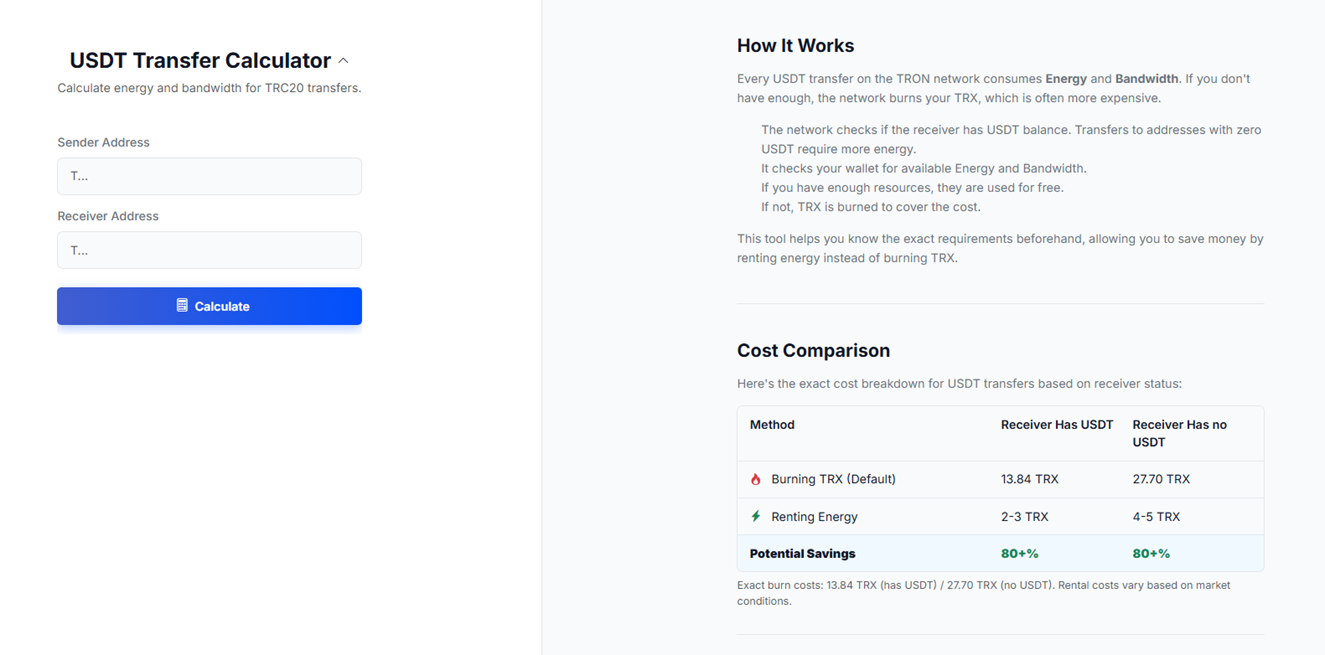The height and width of the screenshot is (655, 1325).
Task: Collapse the USDT Transfer Calculator chevron
Action: point(343,61)
